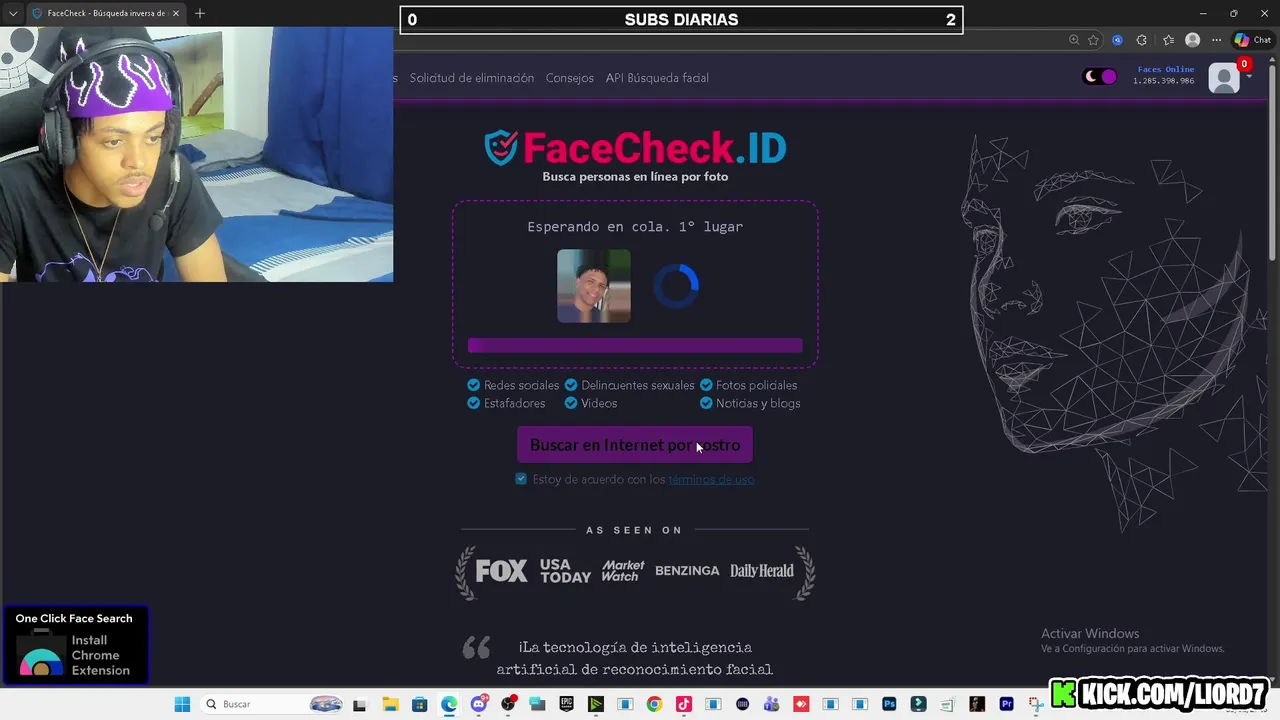Open Photoshop from the taskbar
Viewport: 1280px width, 720px height.
pos(889,704)
